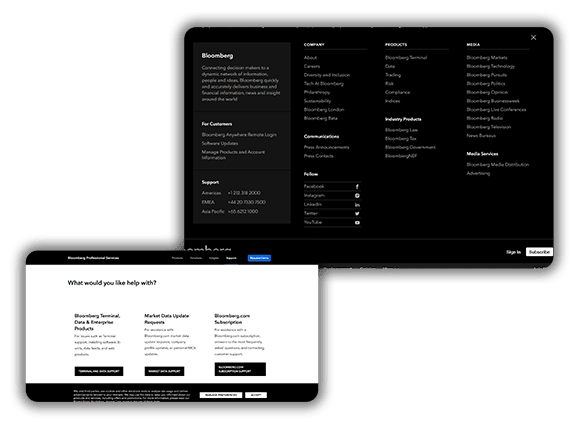The width and height of the screenshot is (573, 429).
Task: Open Manage Products and Account Information
Action: 233,155
